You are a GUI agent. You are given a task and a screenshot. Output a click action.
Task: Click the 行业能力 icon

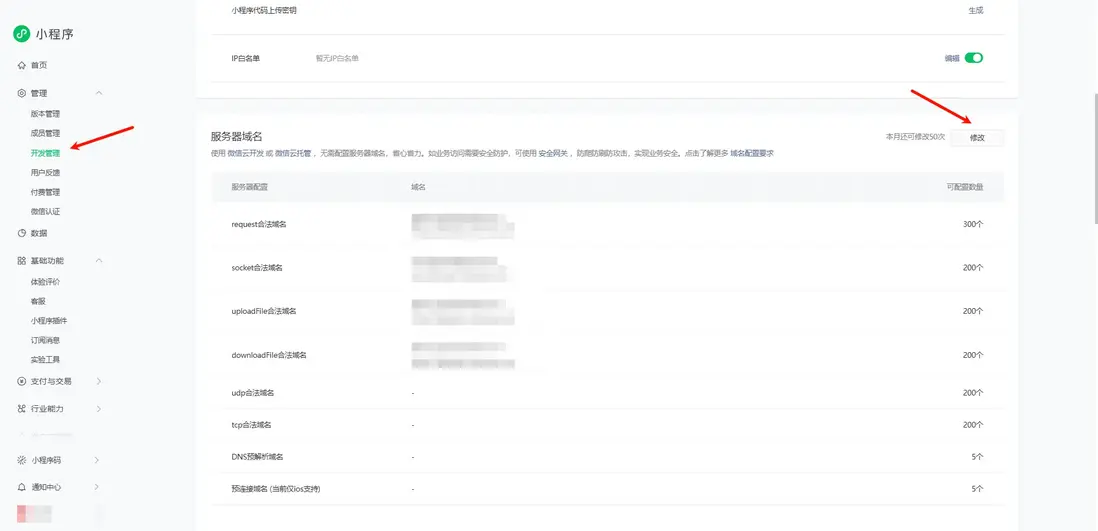(22, 408)
